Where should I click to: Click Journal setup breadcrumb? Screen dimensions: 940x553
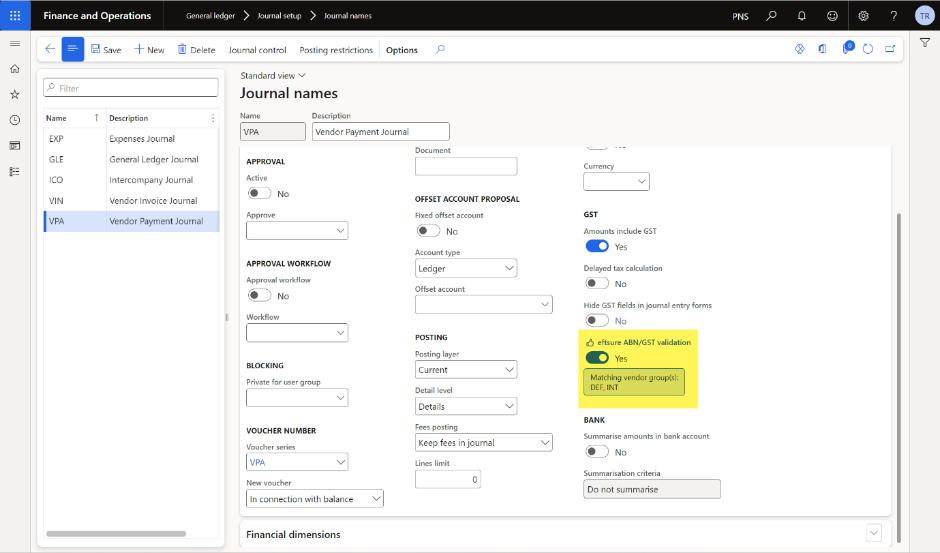pos(279,16)
